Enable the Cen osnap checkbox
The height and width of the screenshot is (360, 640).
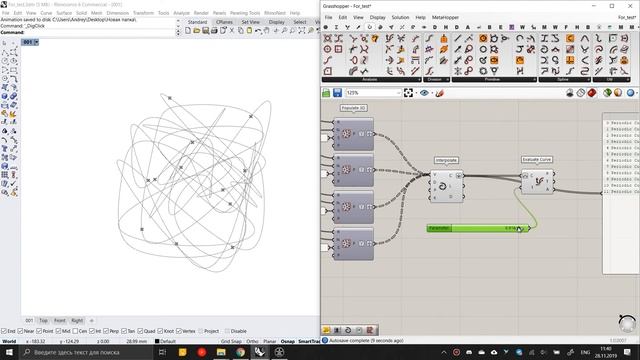[75, 331]
